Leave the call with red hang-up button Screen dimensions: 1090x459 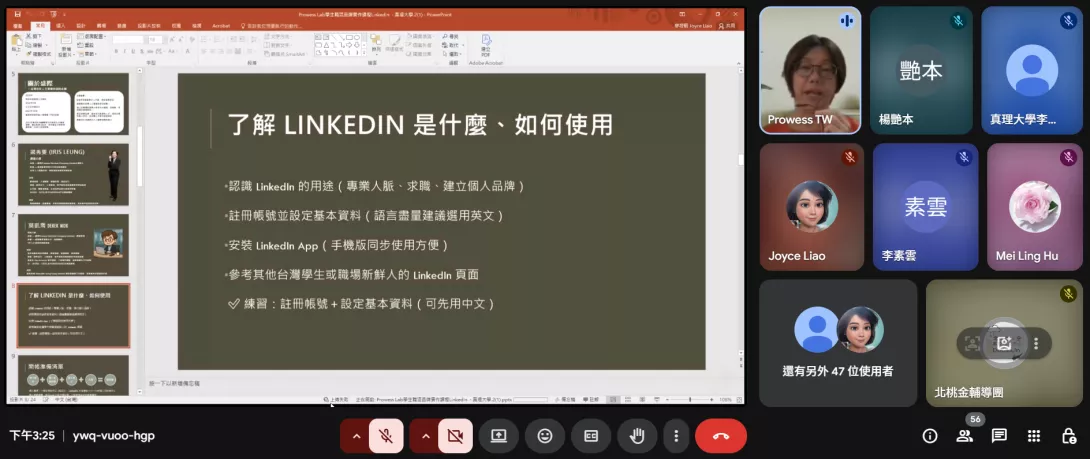721,436
